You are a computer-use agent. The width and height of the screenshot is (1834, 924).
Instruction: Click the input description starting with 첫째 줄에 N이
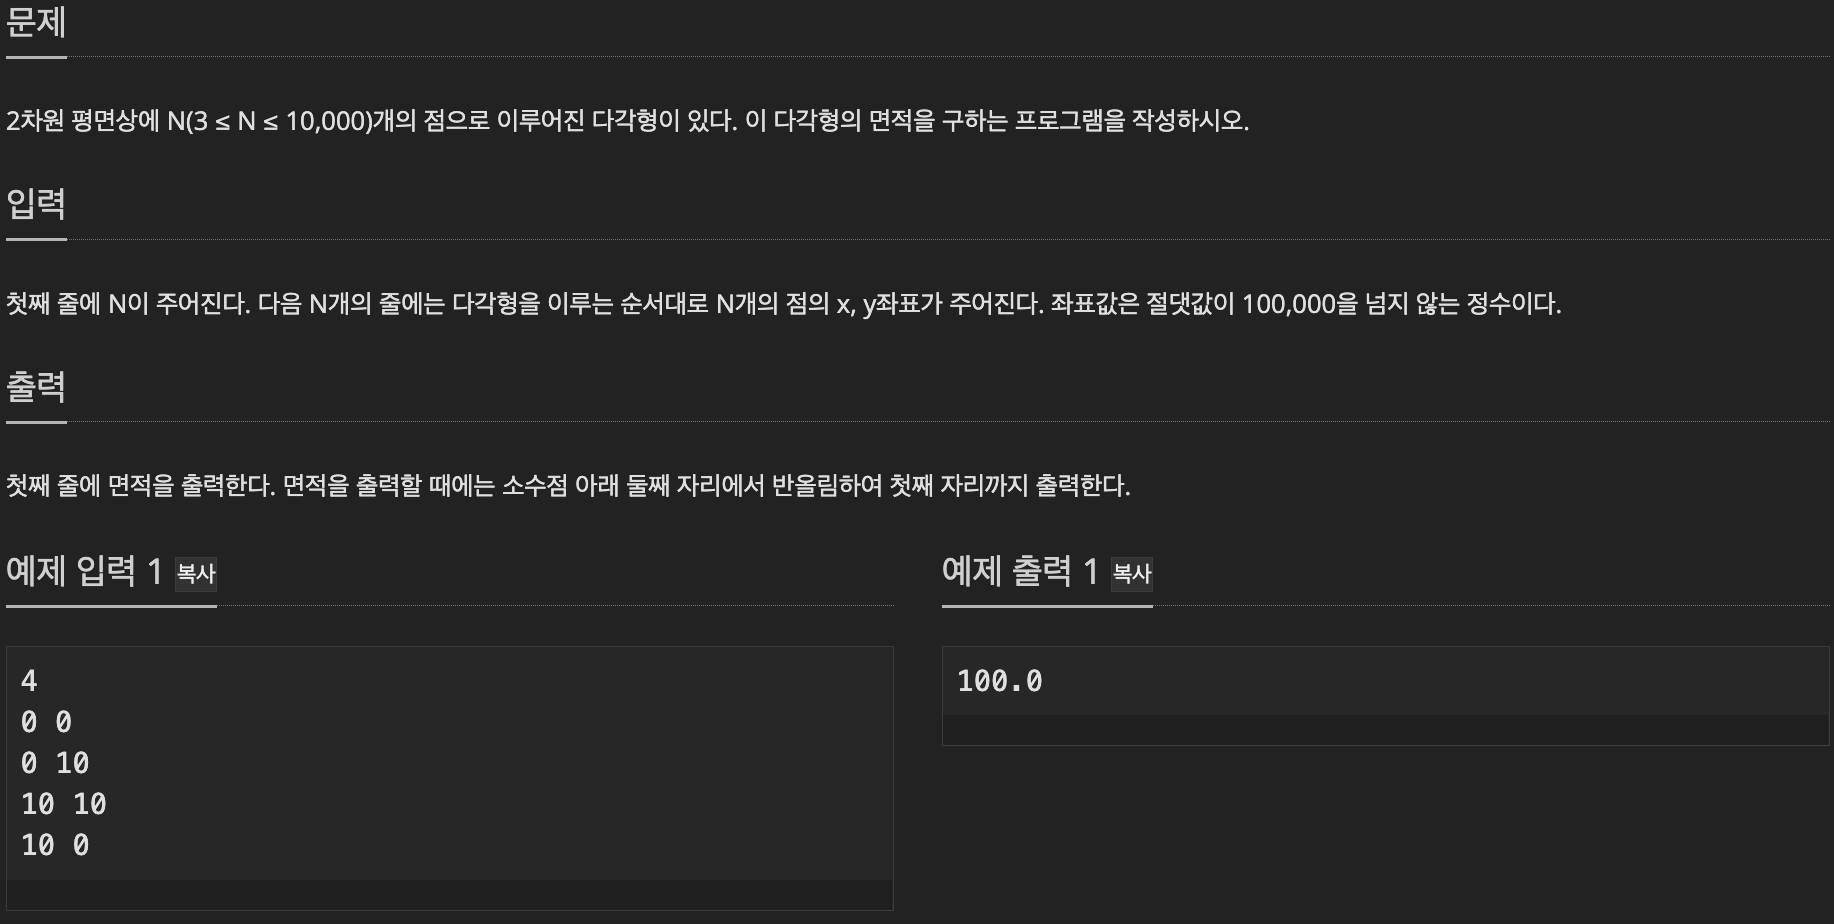point(783,303)
